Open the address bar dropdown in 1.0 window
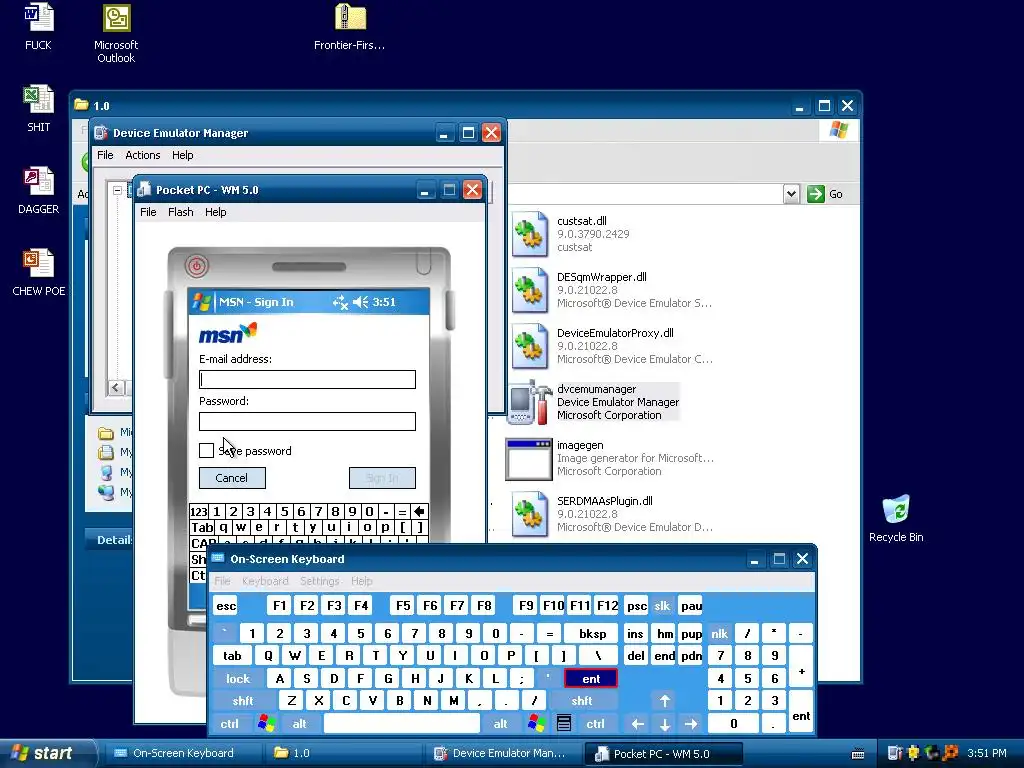Viewport: 1024px width, 768px height. pyautogui.click(x=791, y=194)
